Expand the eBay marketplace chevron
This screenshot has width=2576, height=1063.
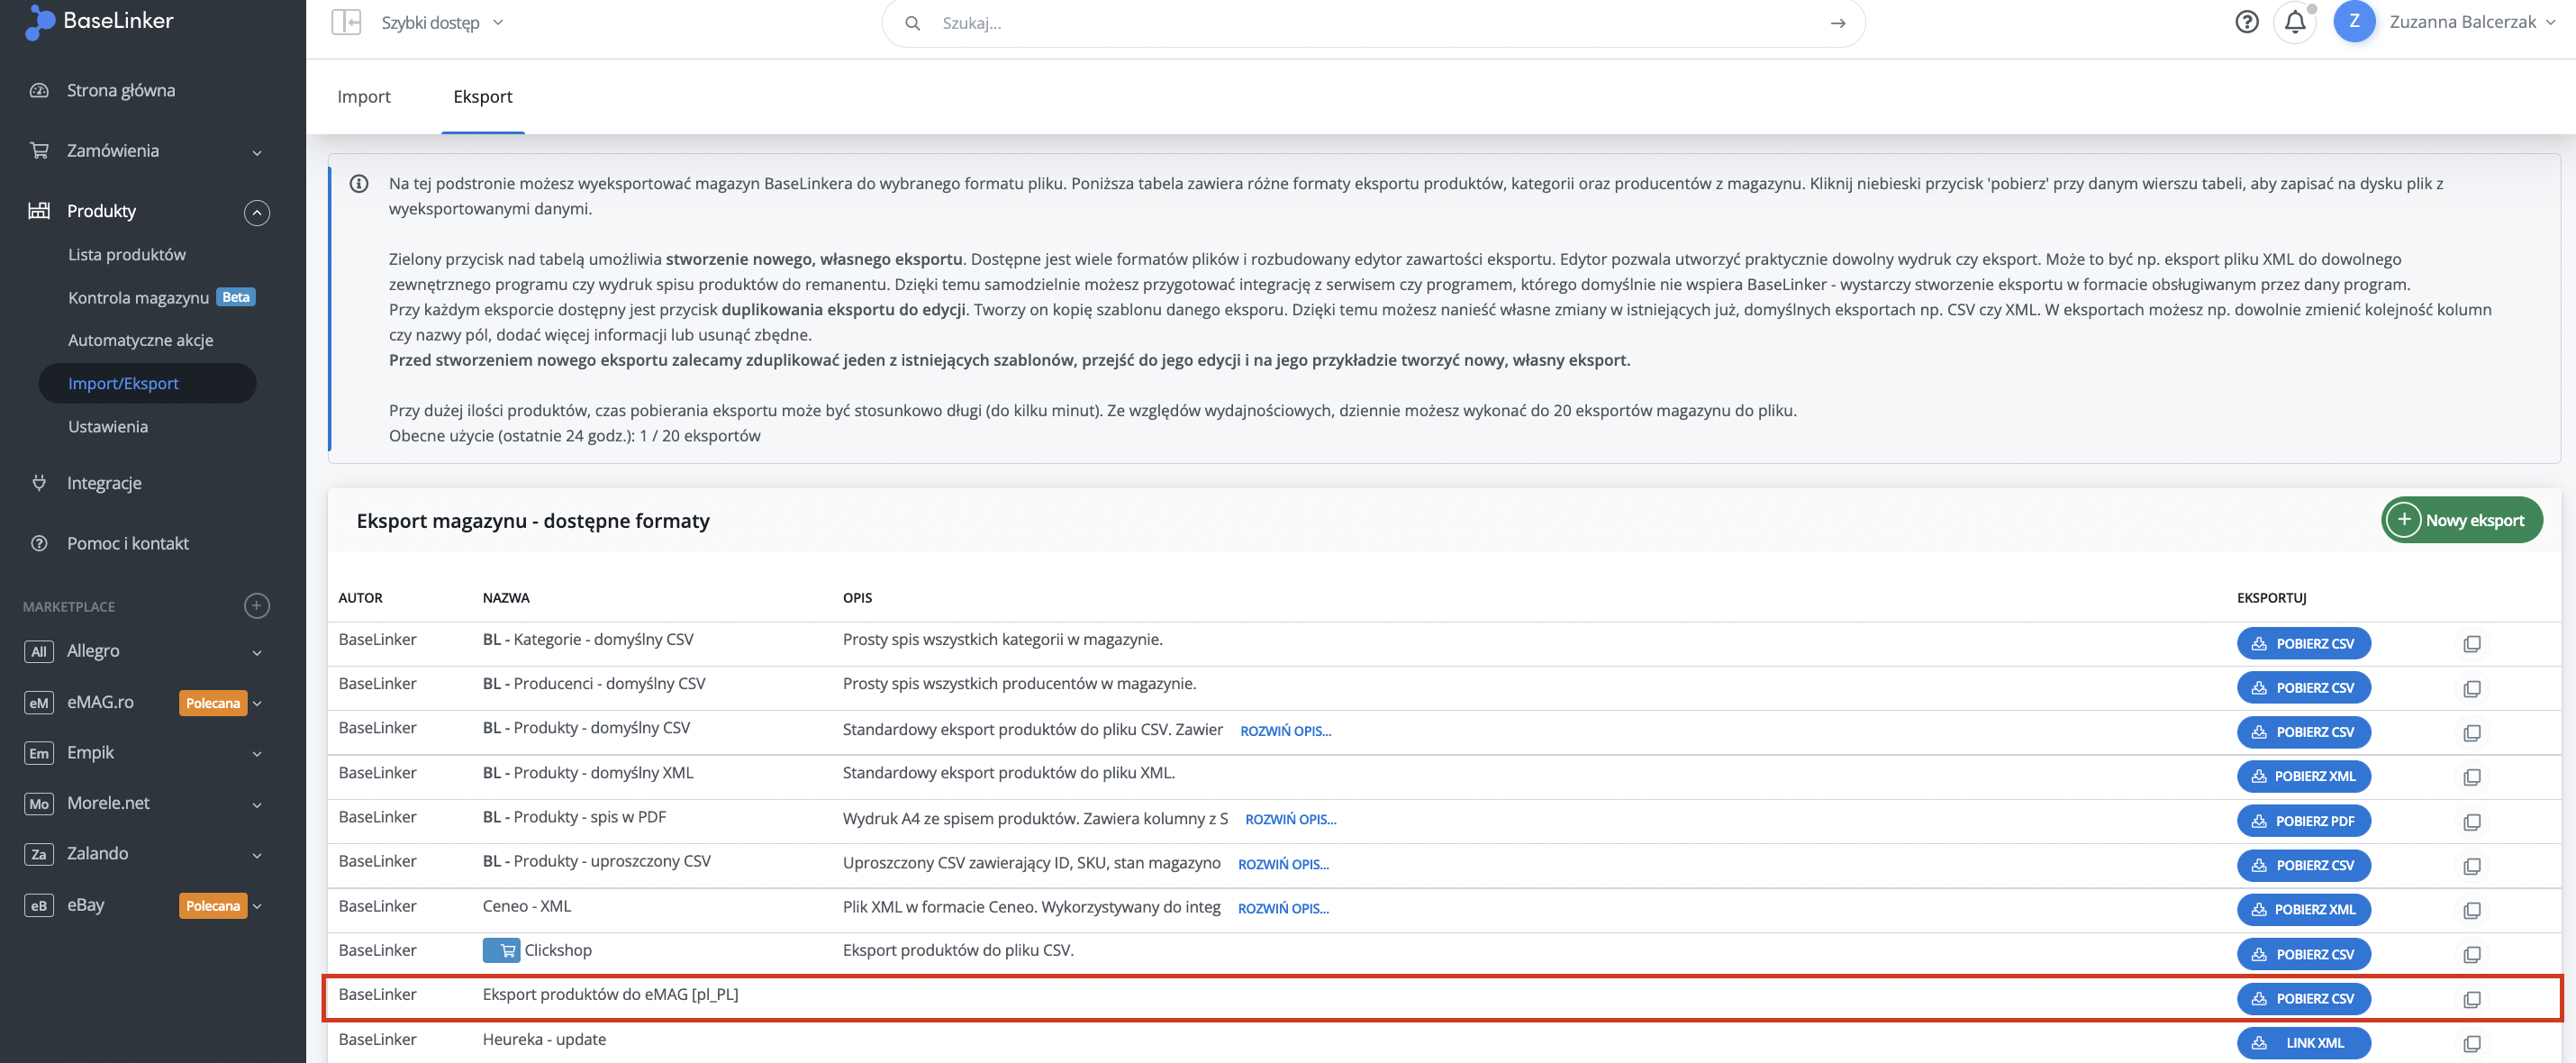257,906
